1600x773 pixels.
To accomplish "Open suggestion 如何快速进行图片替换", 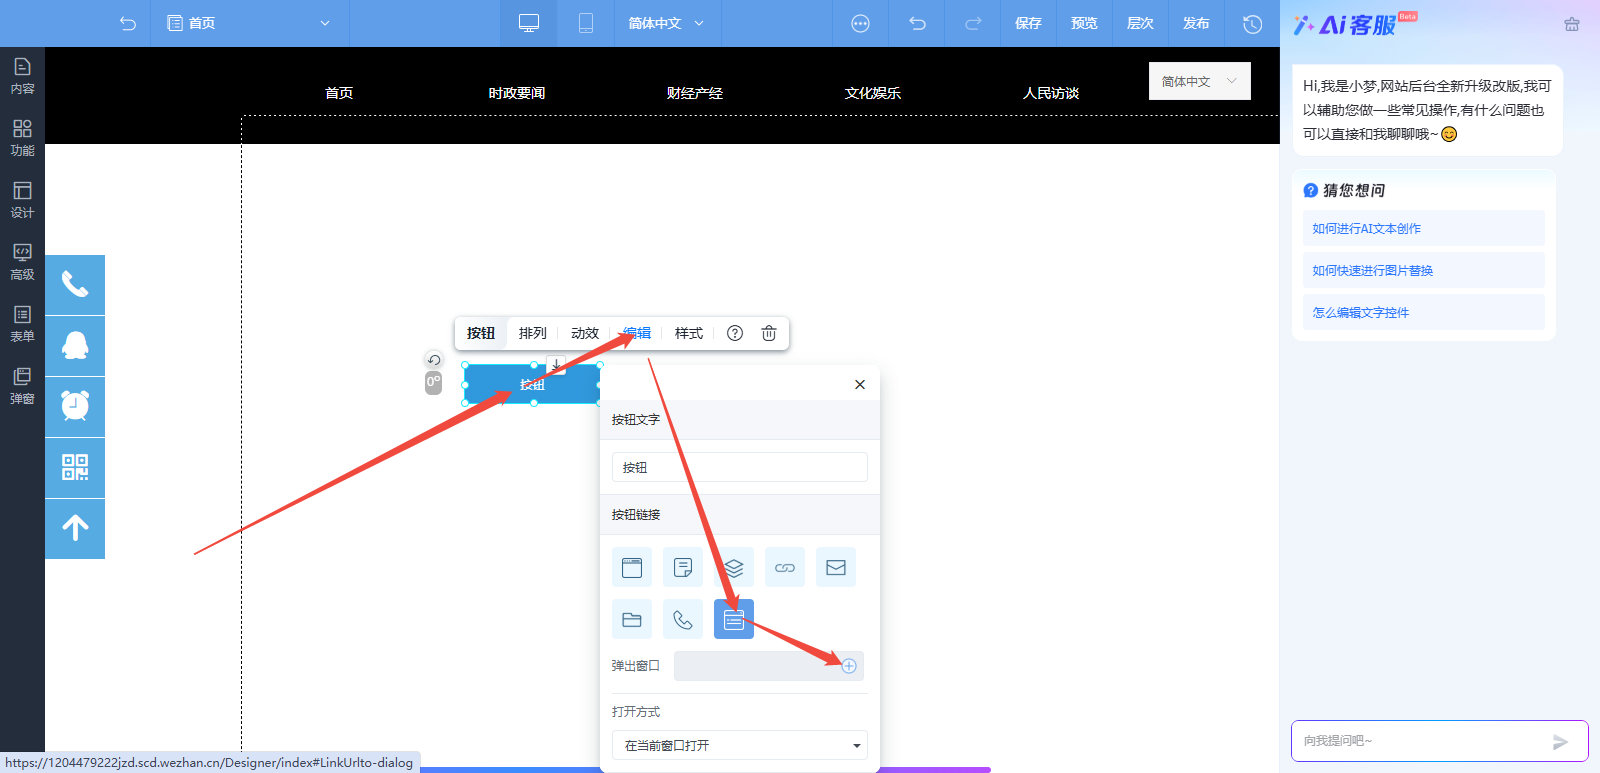I will click(x=1424, y=270).
